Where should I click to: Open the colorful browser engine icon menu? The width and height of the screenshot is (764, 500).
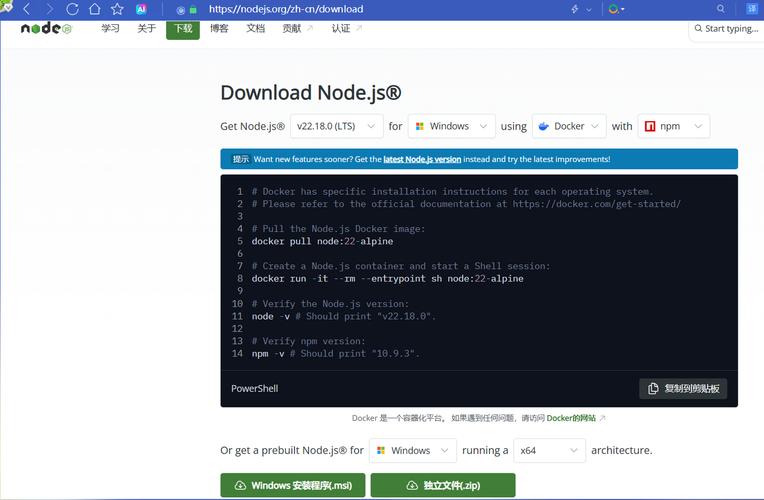(616, 9)
